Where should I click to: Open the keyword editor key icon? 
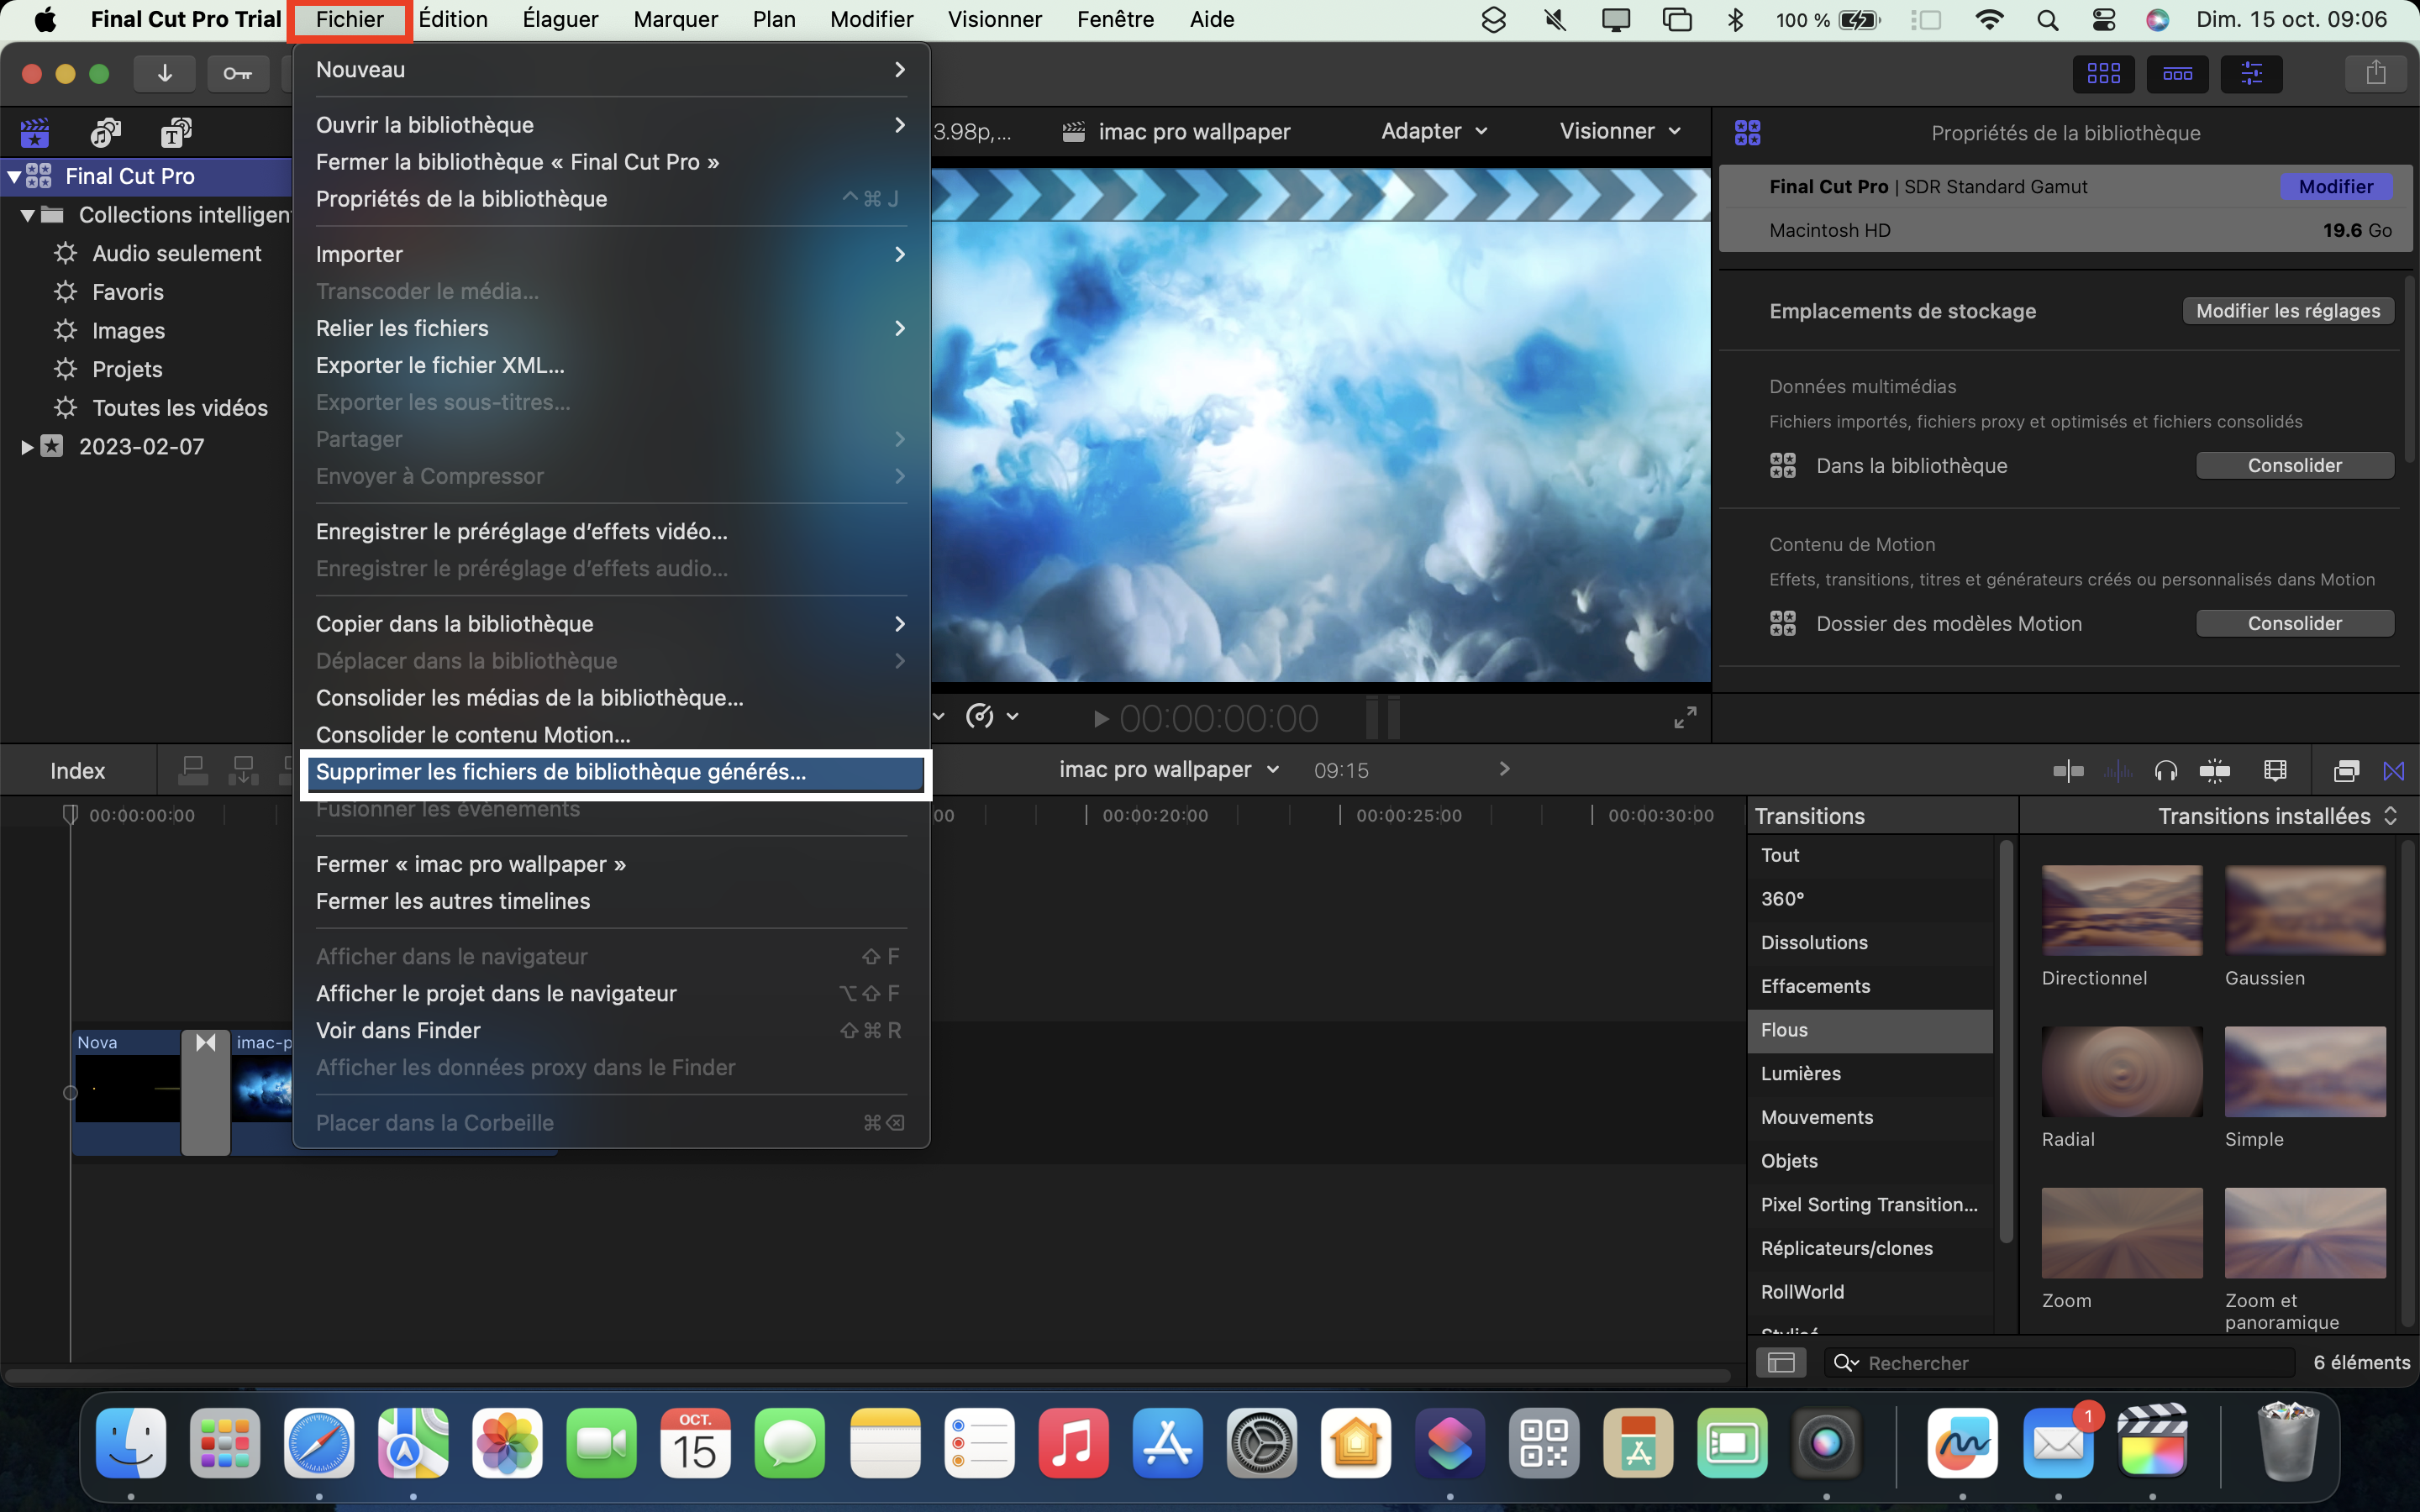click(237, 73)
